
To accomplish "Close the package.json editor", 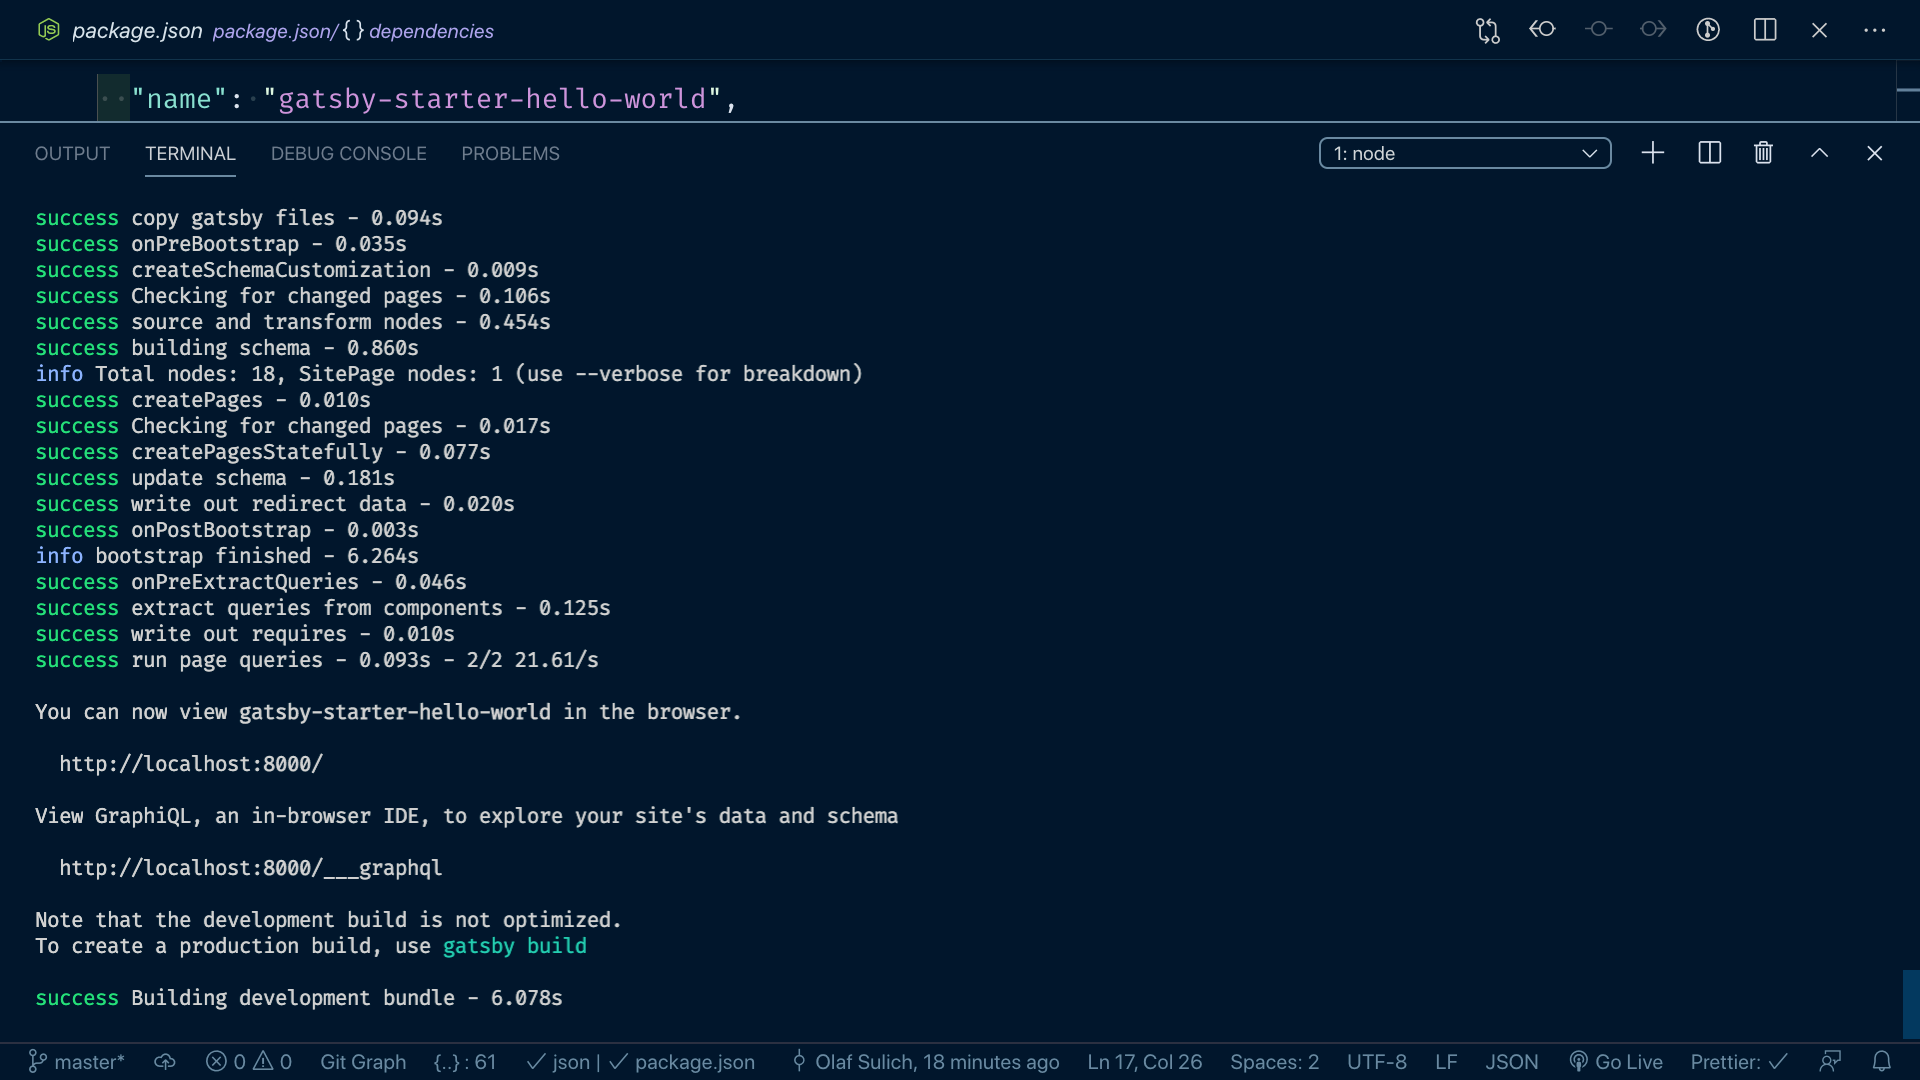I will click(1820, 30).
